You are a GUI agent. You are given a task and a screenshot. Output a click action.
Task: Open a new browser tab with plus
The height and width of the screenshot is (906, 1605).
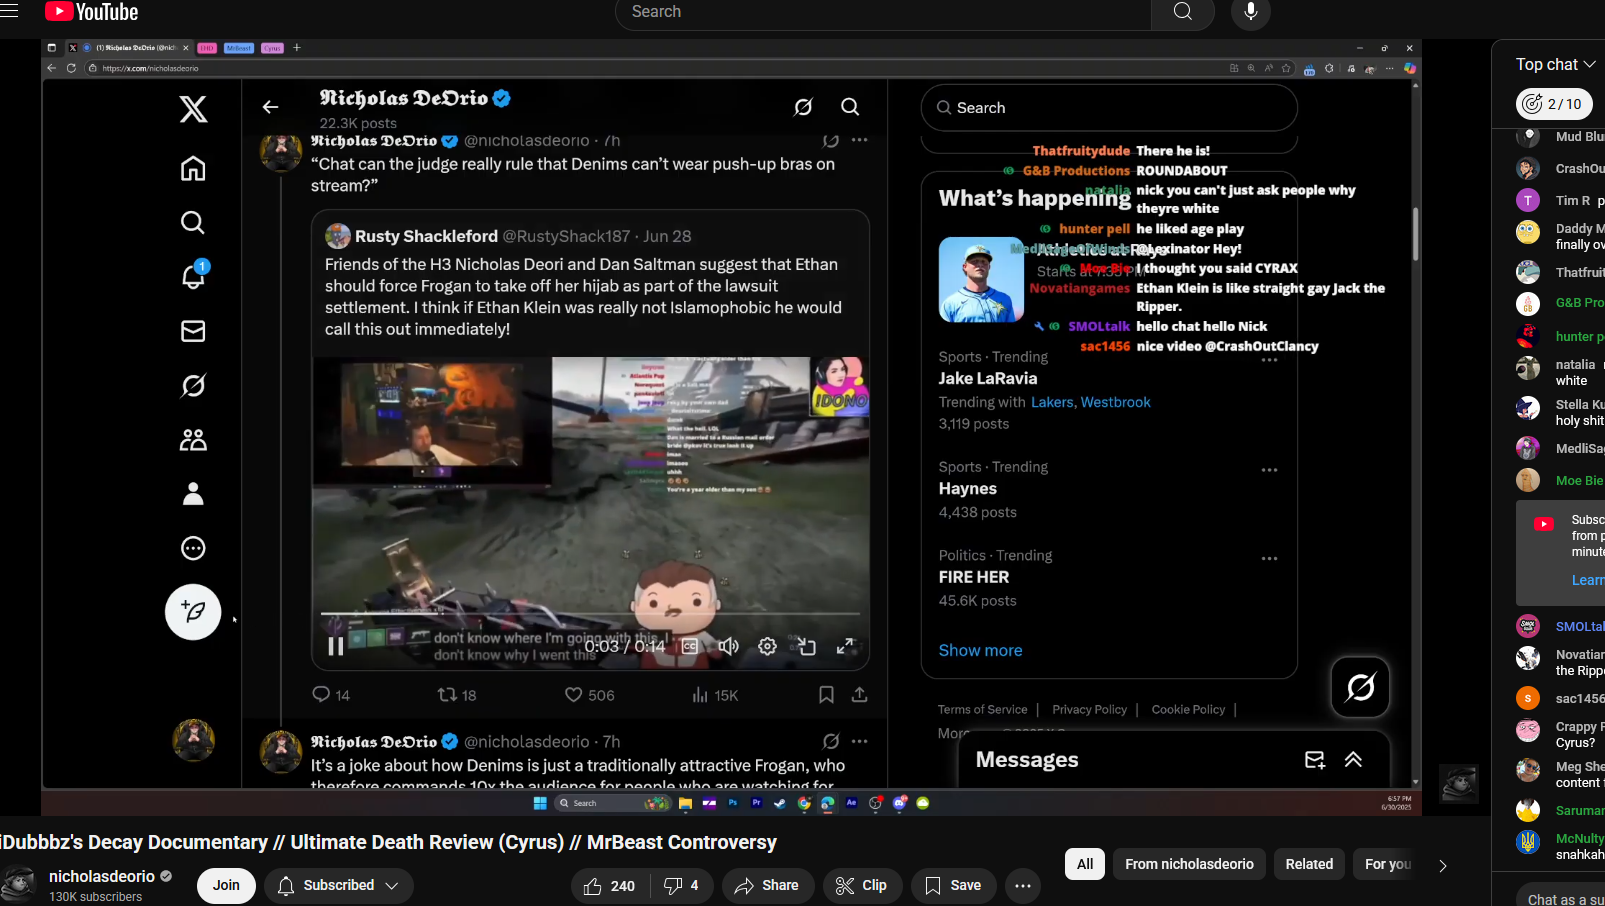point(297,48)
